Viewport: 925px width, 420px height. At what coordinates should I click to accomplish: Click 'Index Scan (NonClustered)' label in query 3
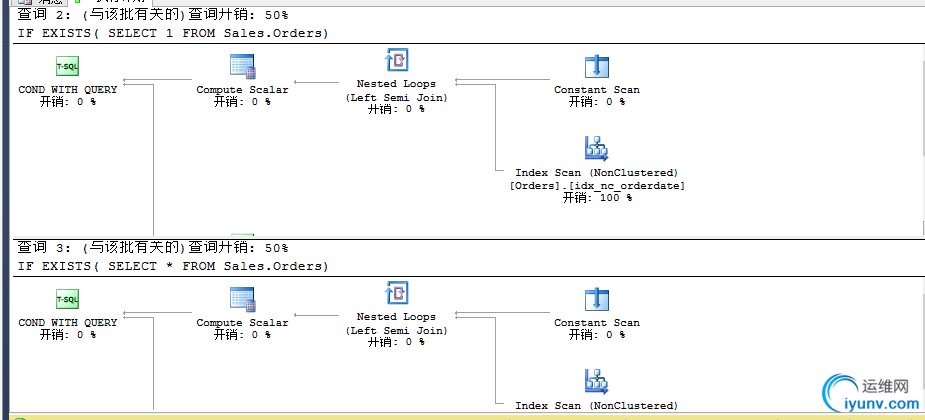point(597,406)
